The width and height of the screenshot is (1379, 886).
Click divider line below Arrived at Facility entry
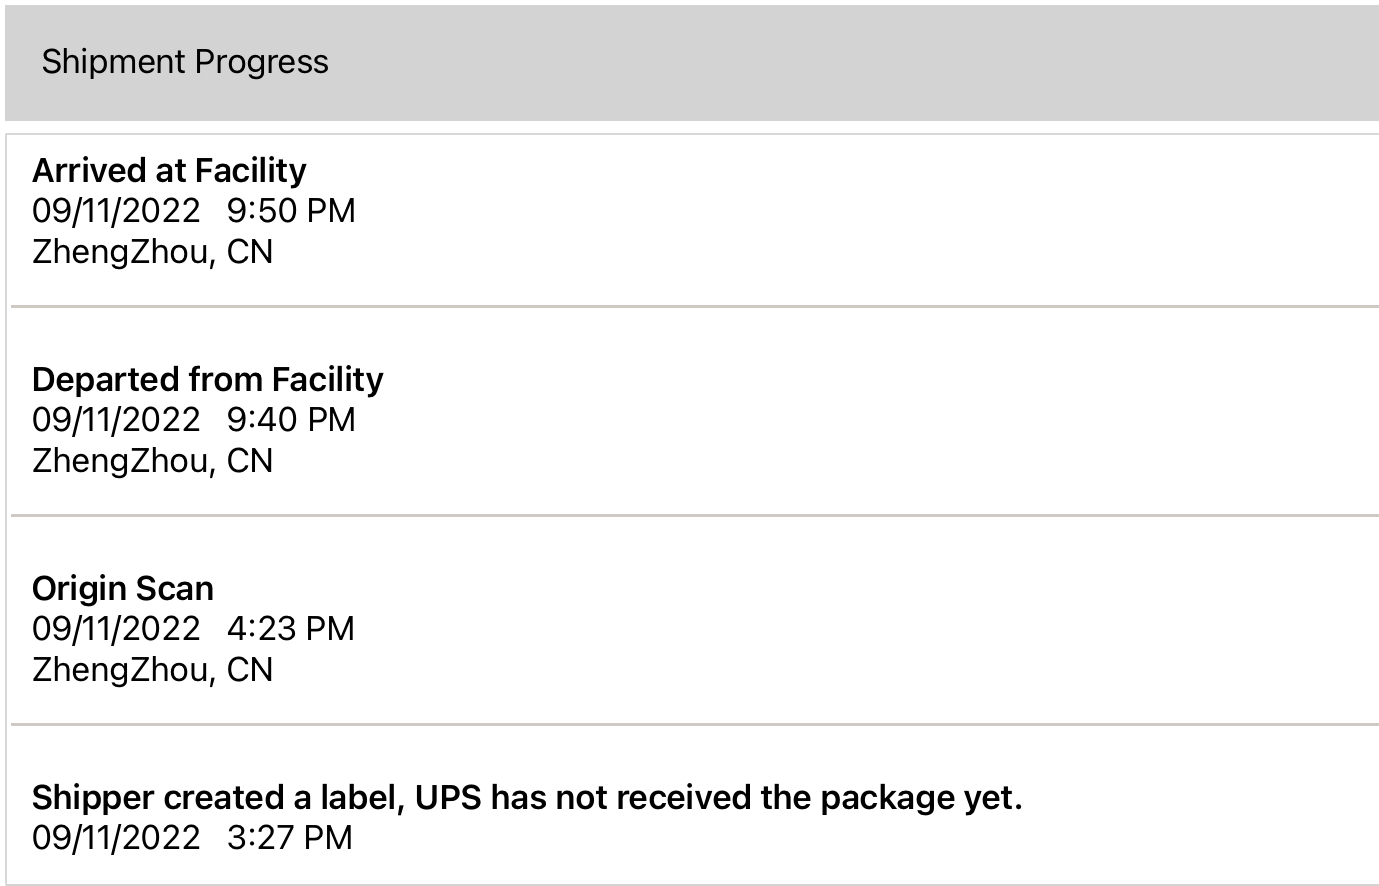694,306
